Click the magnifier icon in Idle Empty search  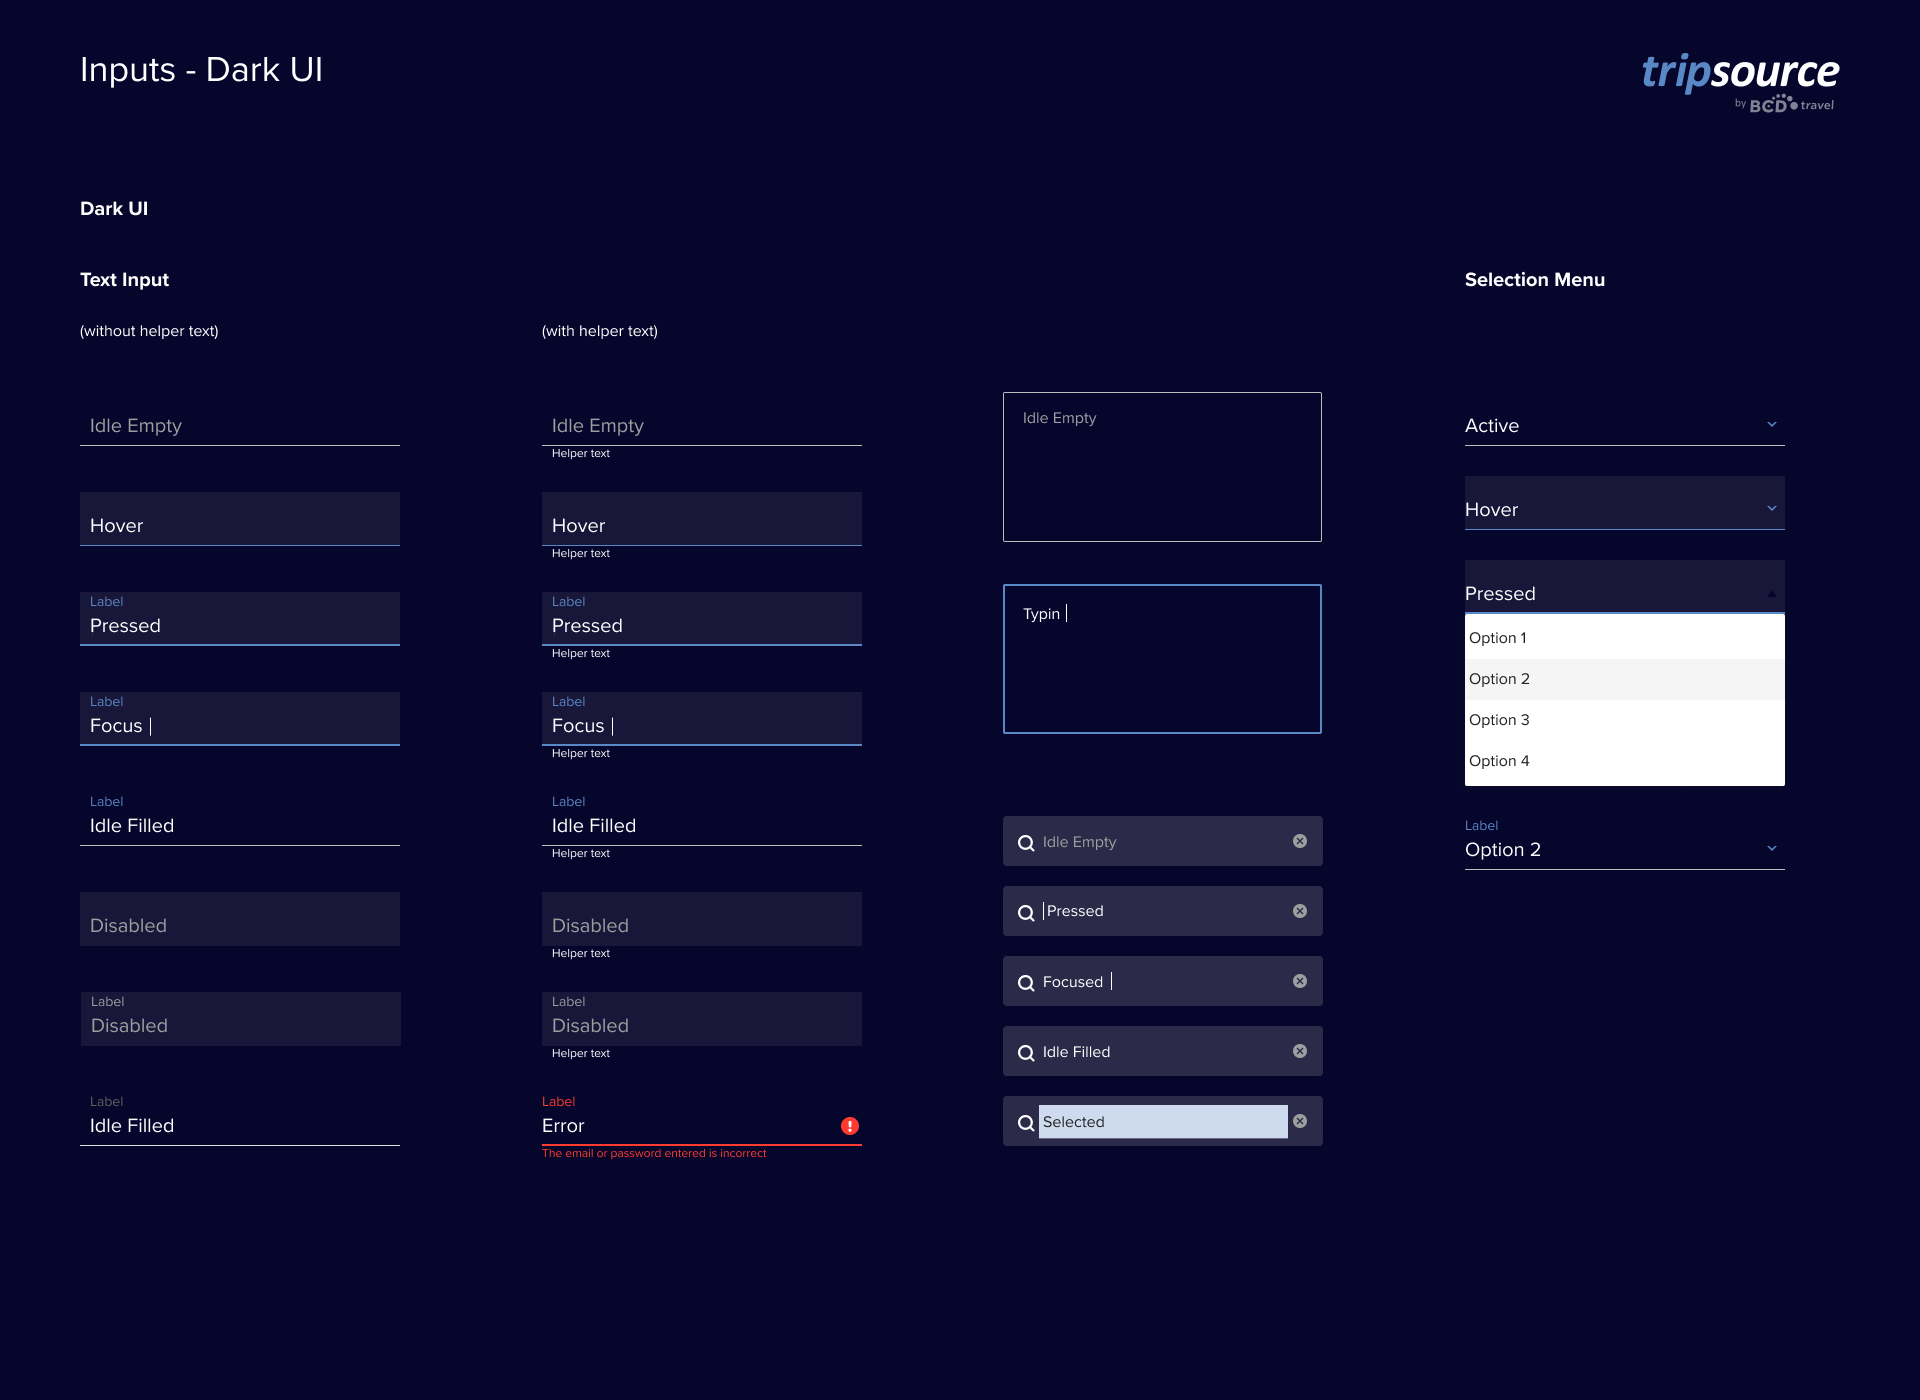point(1026,843)
